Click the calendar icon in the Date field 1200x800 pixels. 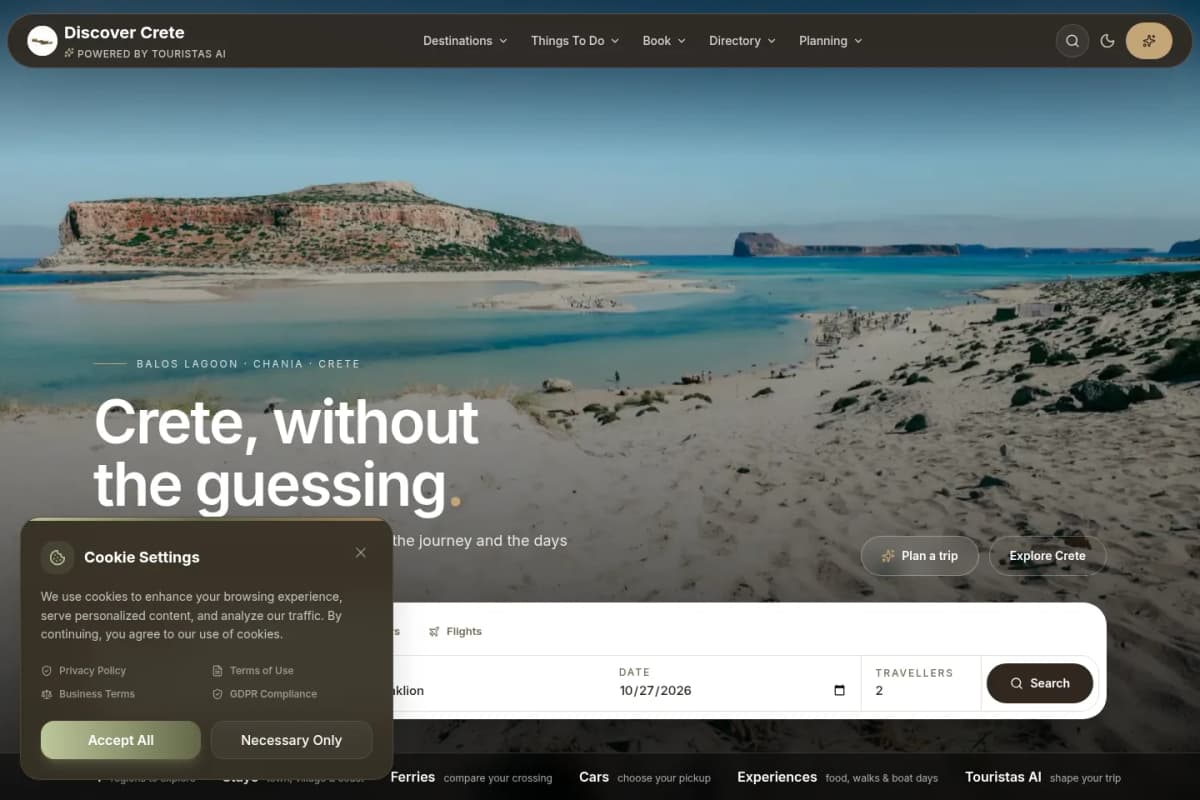pos(839,691)
